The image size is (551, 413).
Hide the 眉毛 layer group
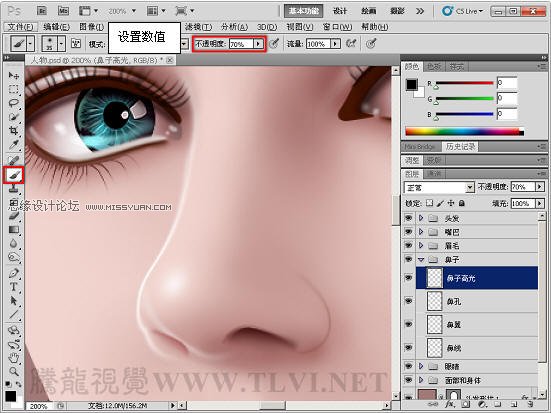(408, 245)
